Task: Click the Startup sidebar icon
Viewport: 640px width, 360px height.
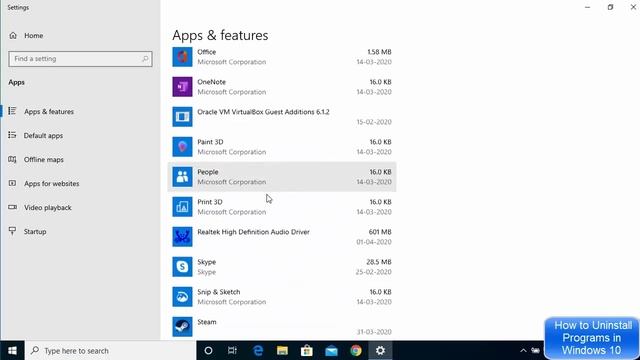Action: (12, 231)
